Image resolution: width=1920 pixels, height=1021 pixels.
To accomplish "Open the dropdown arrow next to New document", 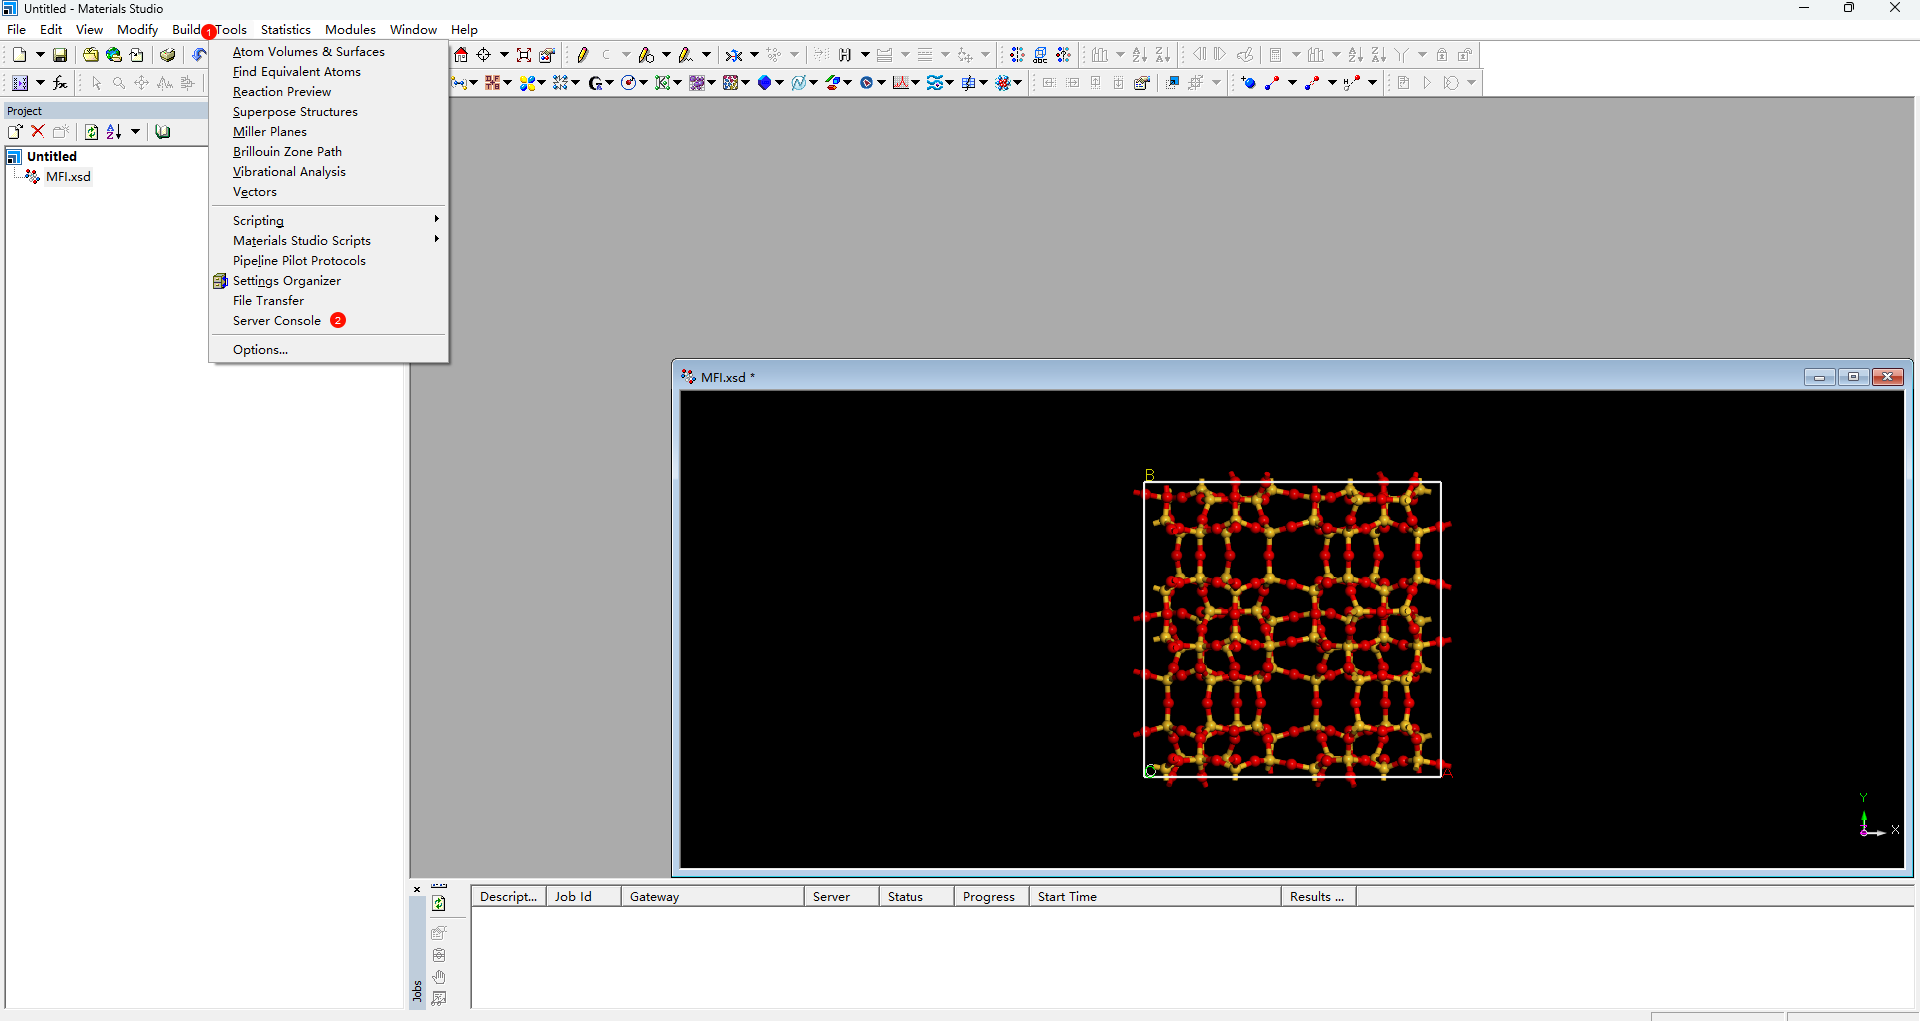I will point(40,55).
